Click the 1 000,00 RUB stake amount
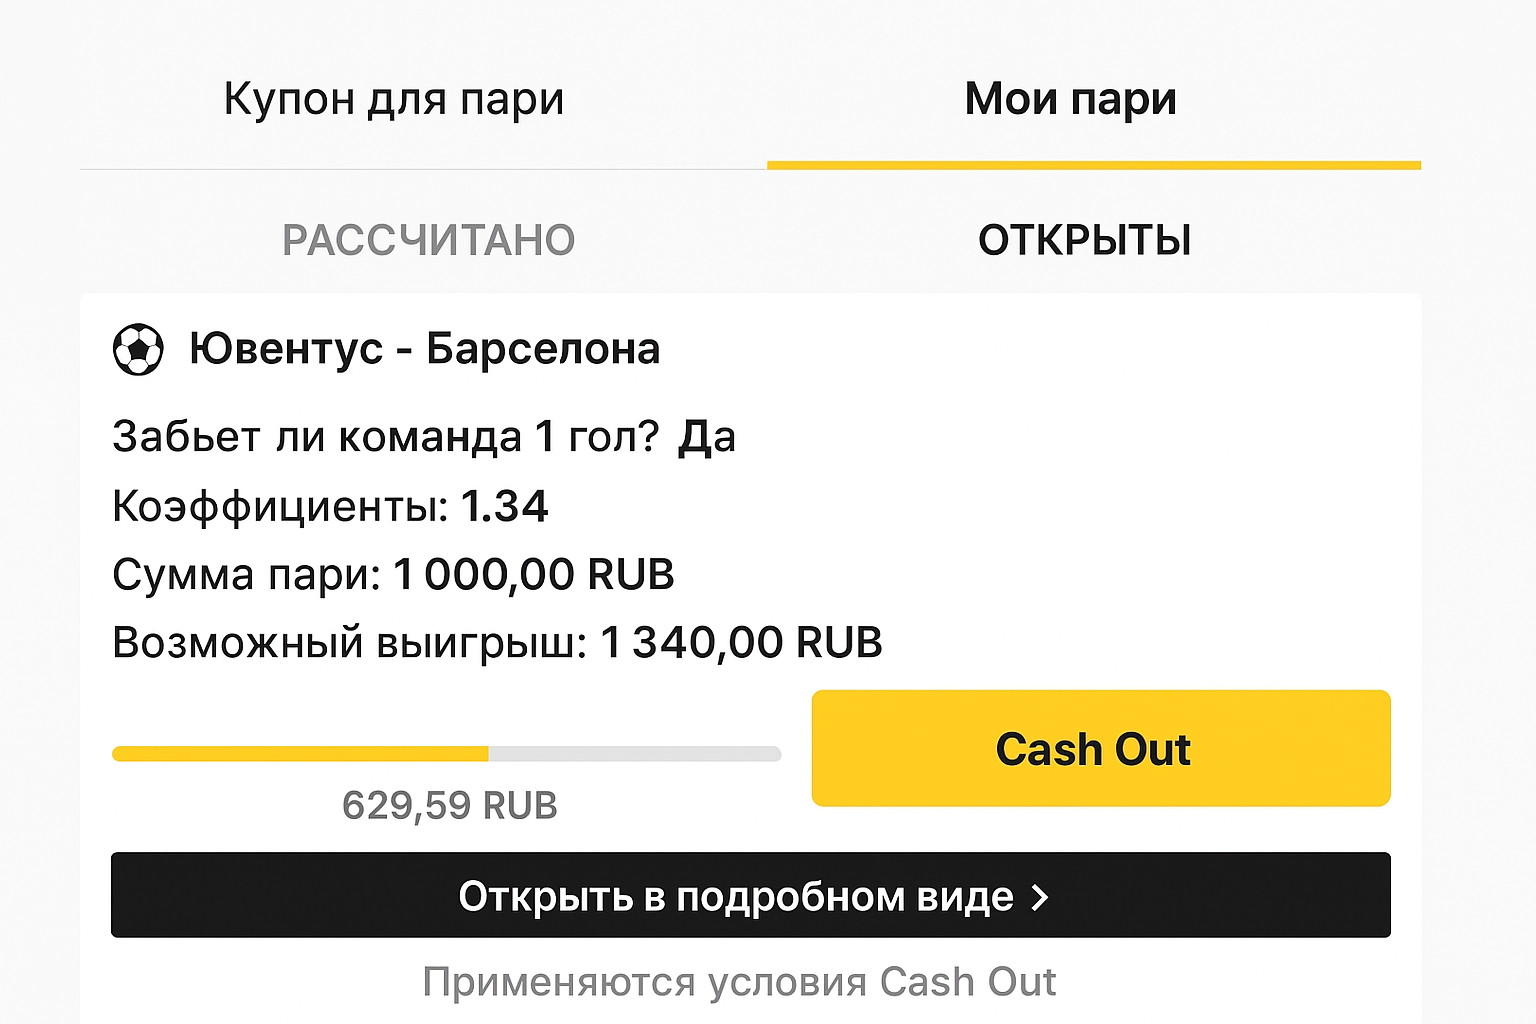Viewport: 1536px width, 1024px height. point(533,574)
